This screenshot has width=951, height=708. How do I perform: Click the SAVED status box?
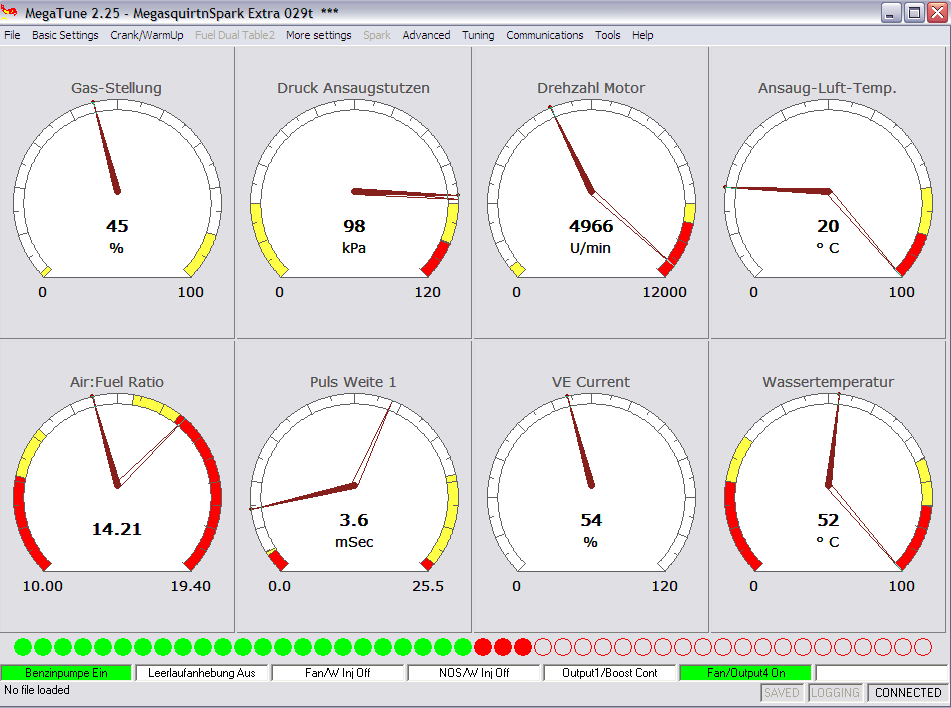pyautogui.click(x=782, y=692)
